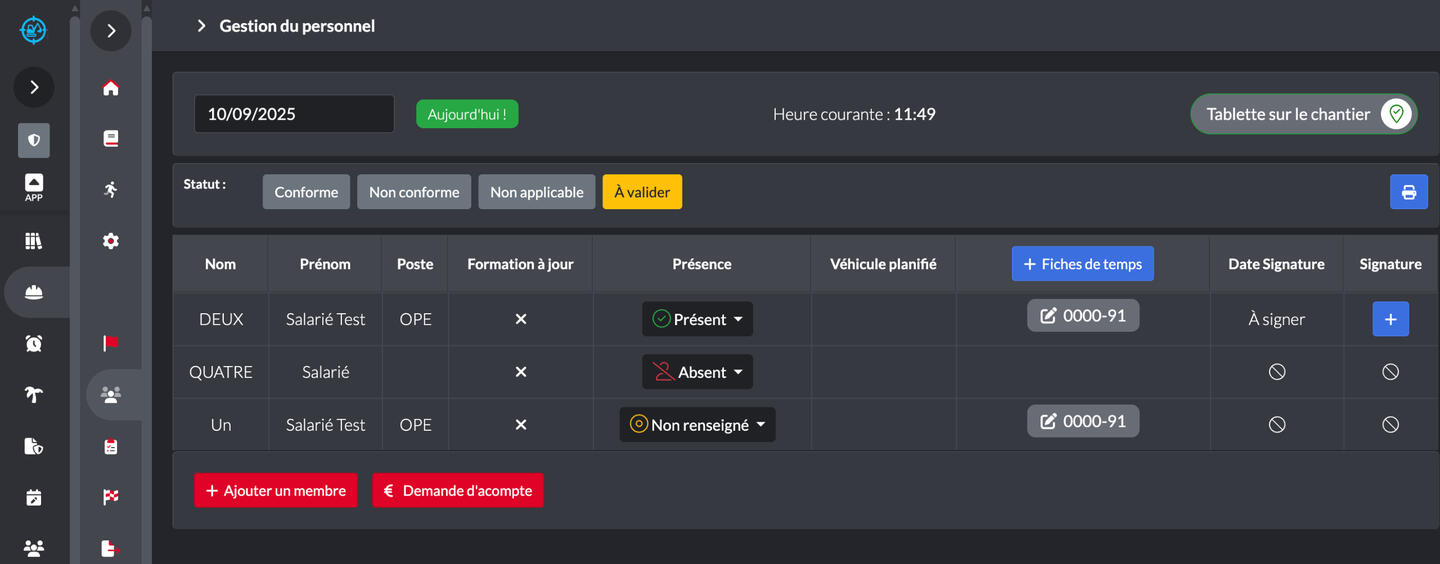Toggle the À valider status filter
This screenshot has height=564, width=1440.
point(642,192)
